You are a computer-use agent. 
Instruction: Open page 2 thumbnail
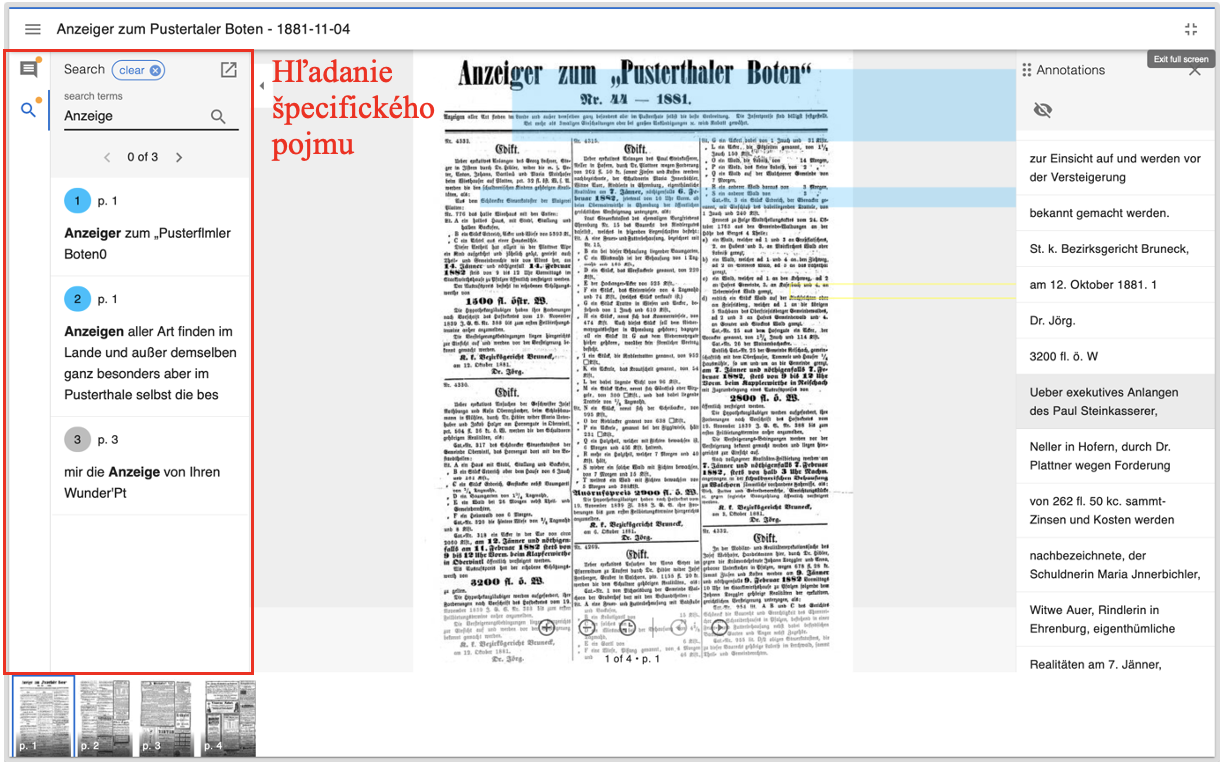pyautogui.click(x=105, y=717)
